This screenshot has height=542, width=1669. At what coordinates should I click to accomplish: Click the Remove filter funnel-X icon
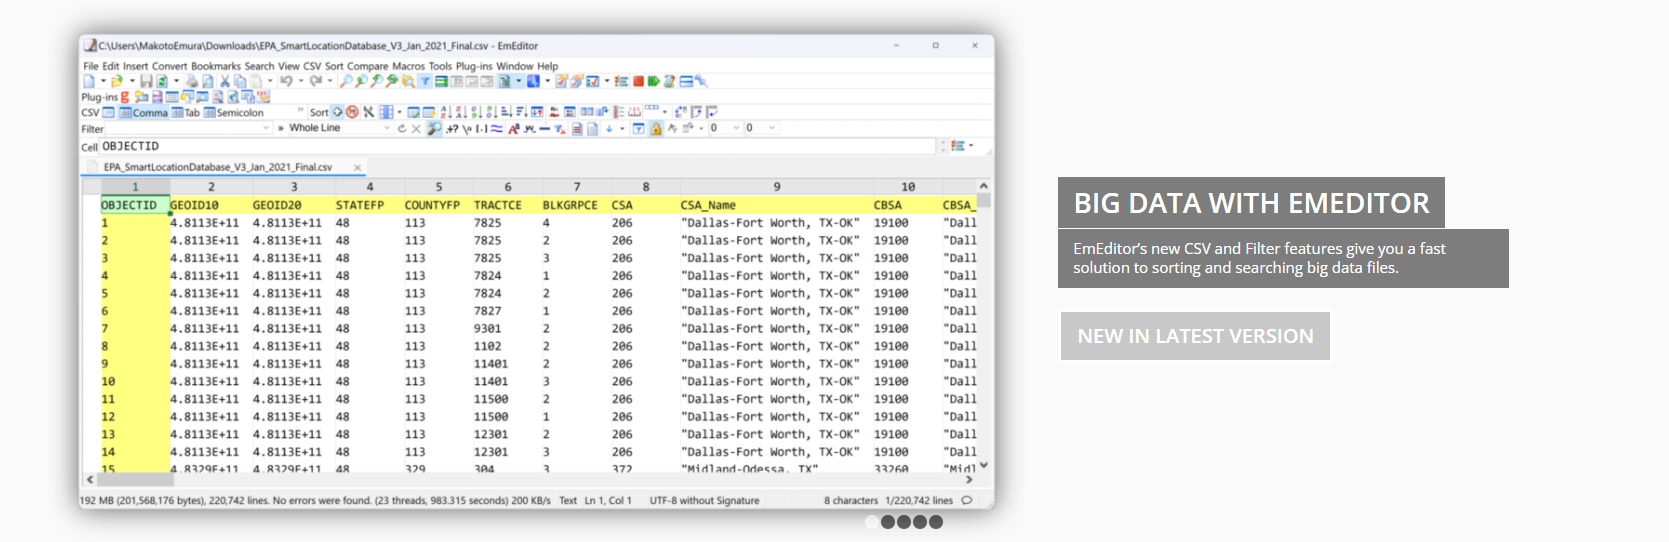(x=559, y=128)
